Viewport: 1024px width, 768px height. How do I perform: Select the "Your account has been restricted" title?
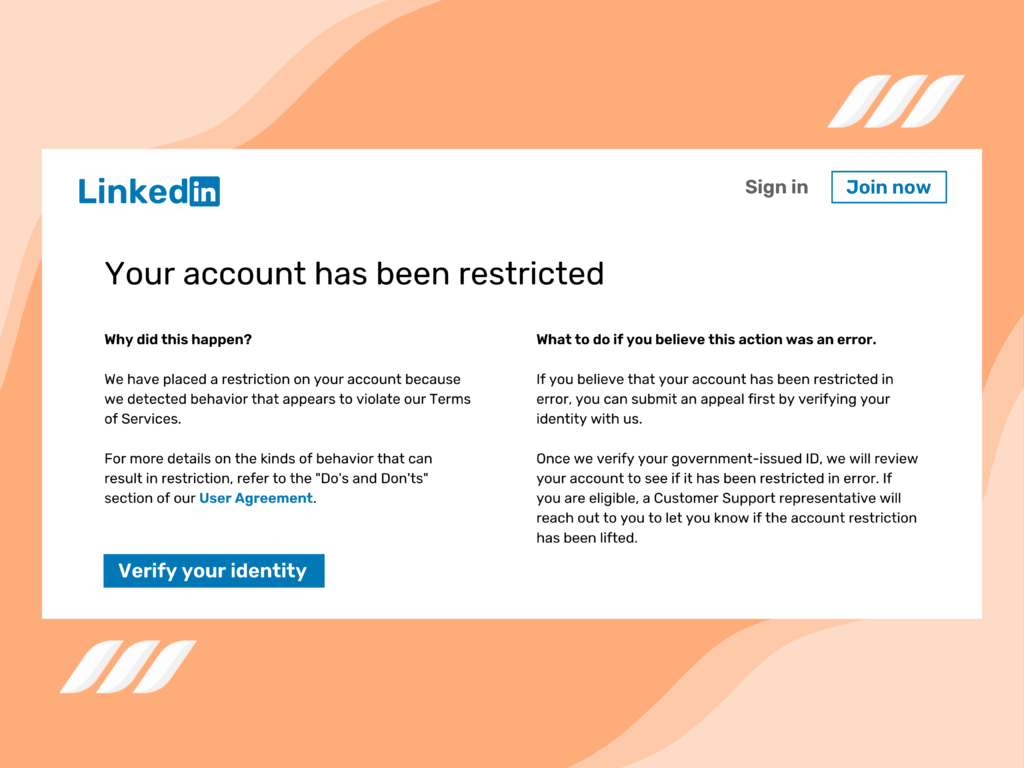click(x=354, y=273)
